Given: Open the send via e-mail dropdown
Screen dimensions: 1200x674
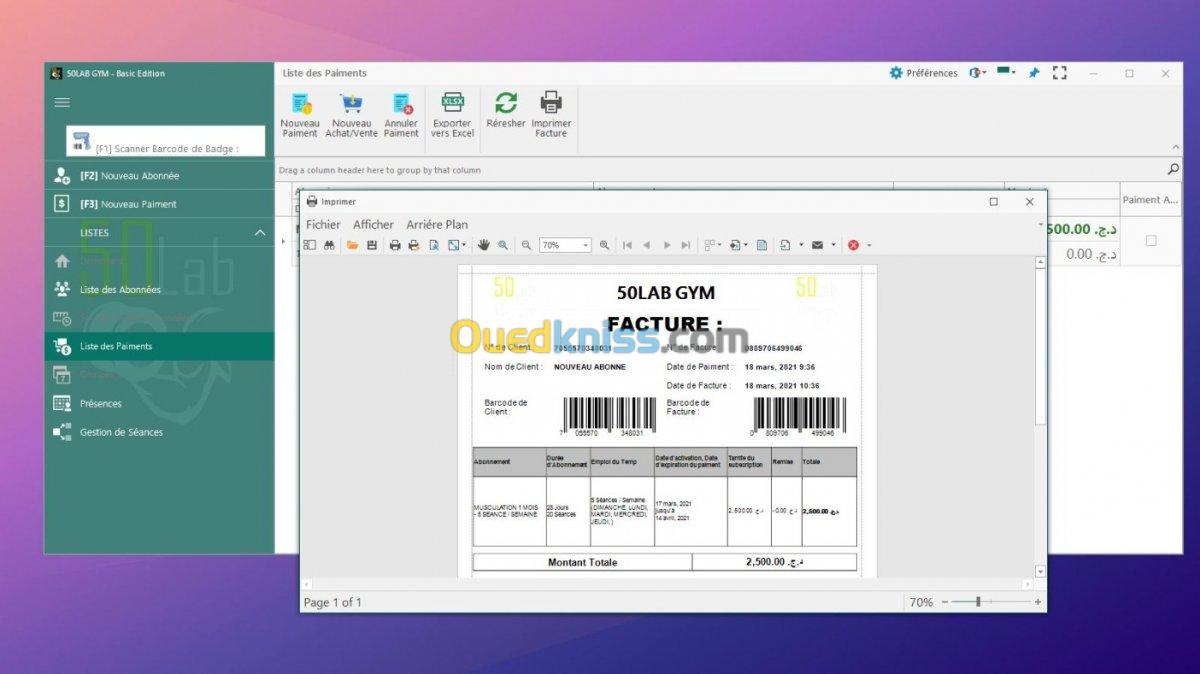Looking at the screenshot, I should [x=833, y=245].
